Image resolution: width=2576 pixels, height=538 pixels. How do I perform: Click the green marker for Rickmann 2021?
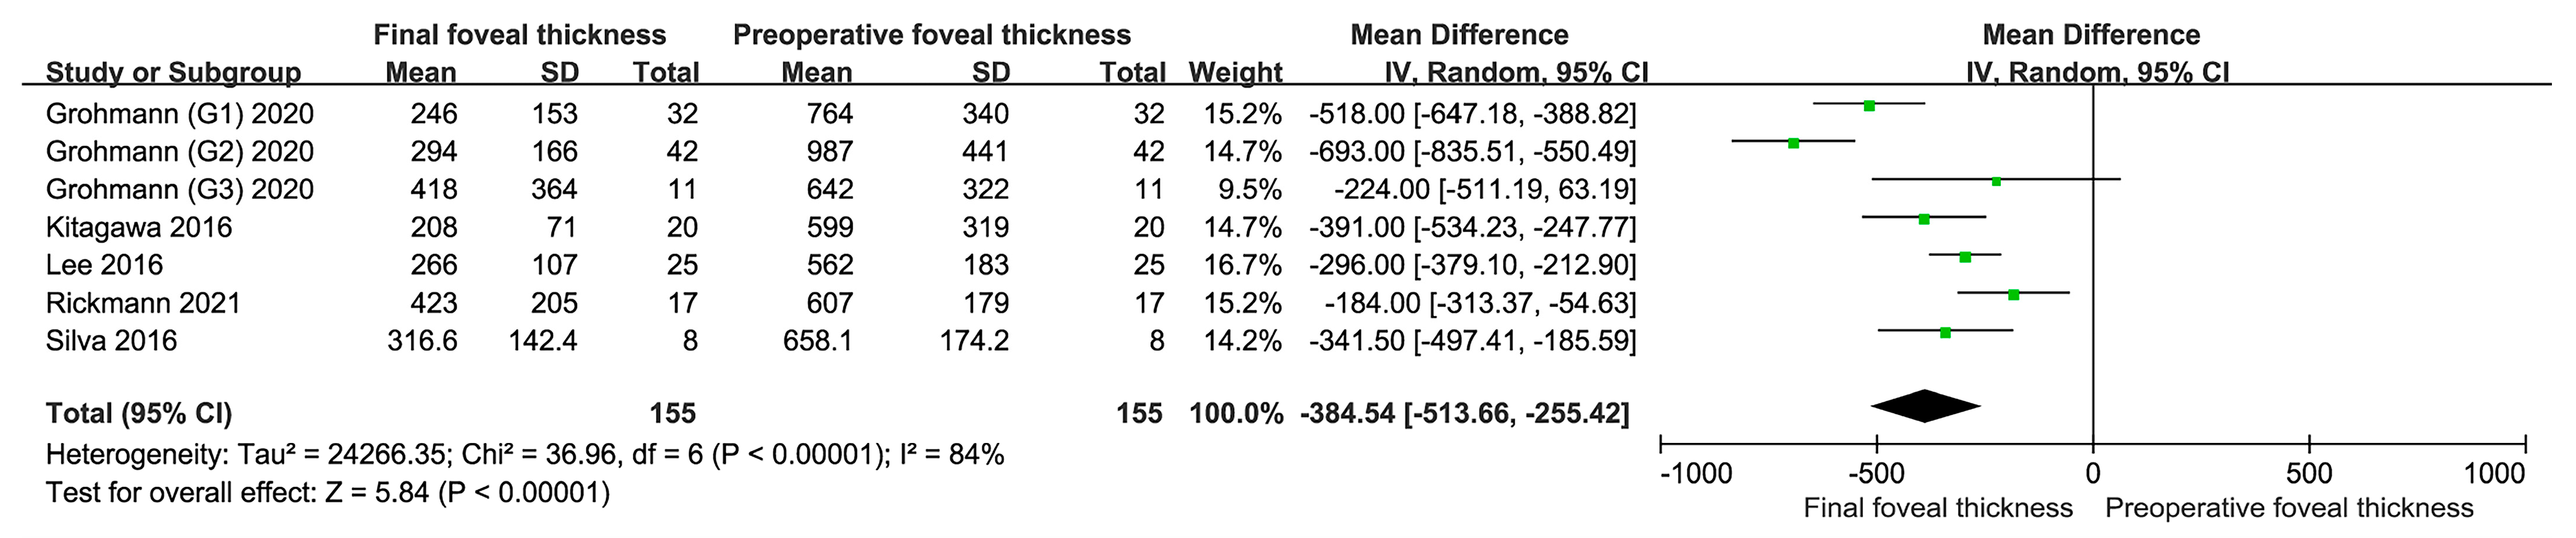2013,295
